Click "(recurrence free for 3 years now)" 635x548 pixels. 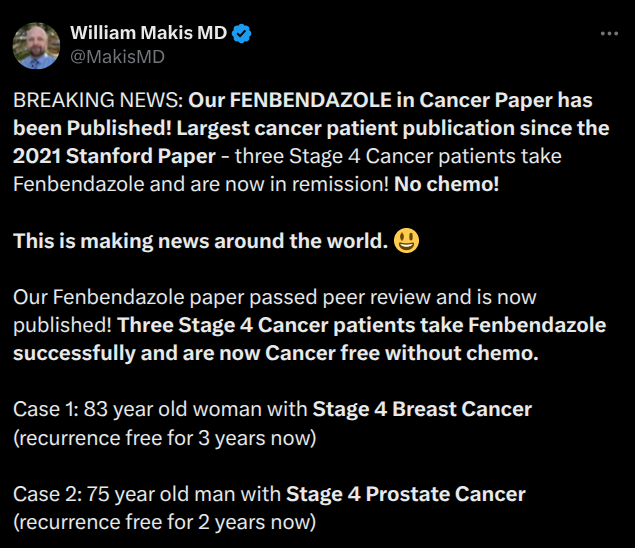165,437
